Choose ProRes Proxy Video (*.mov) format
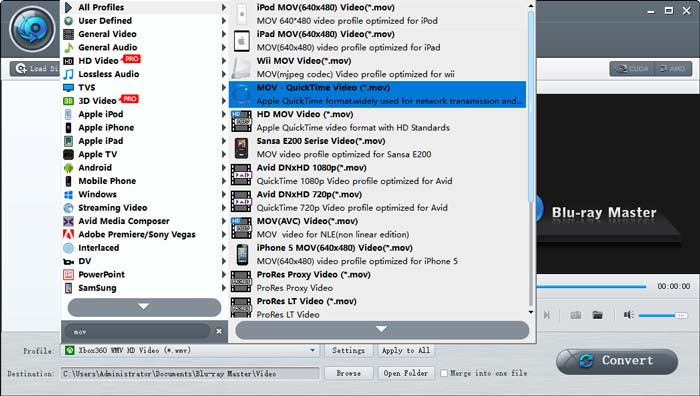The height and width of the screenshot is (396, 700). (x=377, y=281)
